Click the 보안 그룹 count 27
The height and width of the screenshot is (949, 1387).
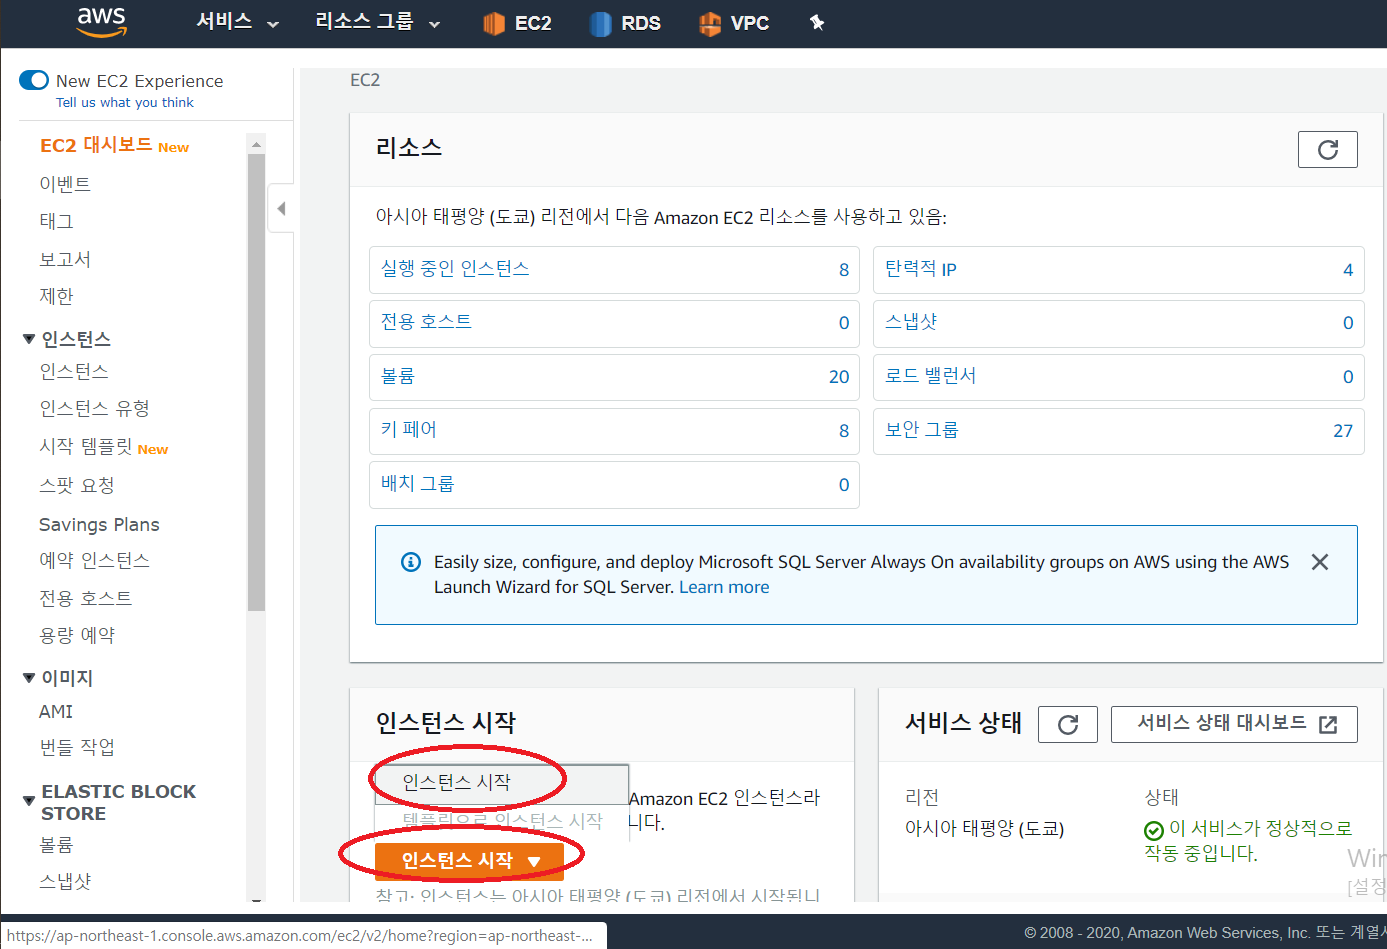tap(1343, 430)
